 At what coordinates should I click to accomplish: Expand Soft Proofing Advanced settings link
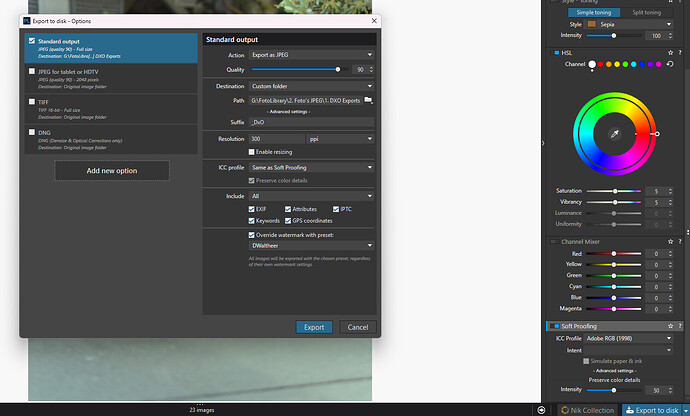tap(614, 371)
